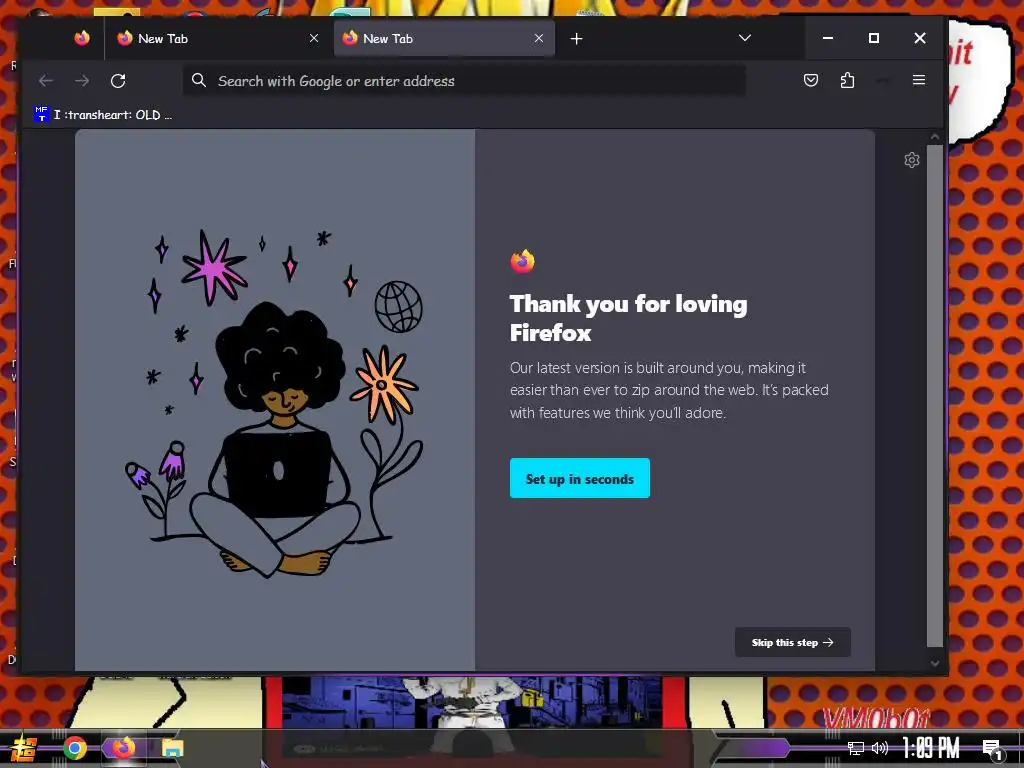Click the 1:09 PM taskbar clock
This screenshot has height=768, width=1024.
pyautogui.click(x=931, y=747)
